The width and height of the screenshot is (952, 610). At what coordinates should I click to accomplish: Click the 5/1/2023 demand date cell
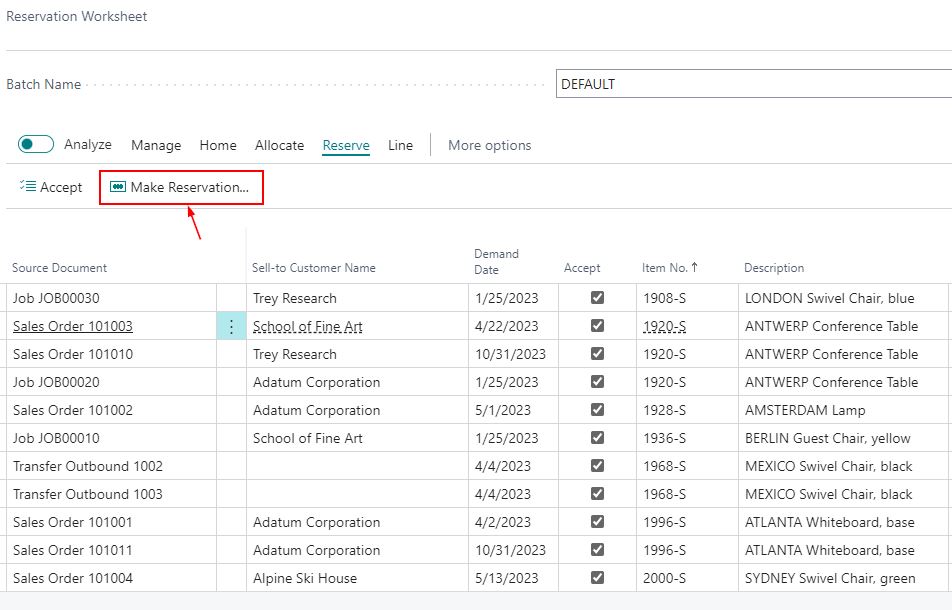[x=514, y=410]
